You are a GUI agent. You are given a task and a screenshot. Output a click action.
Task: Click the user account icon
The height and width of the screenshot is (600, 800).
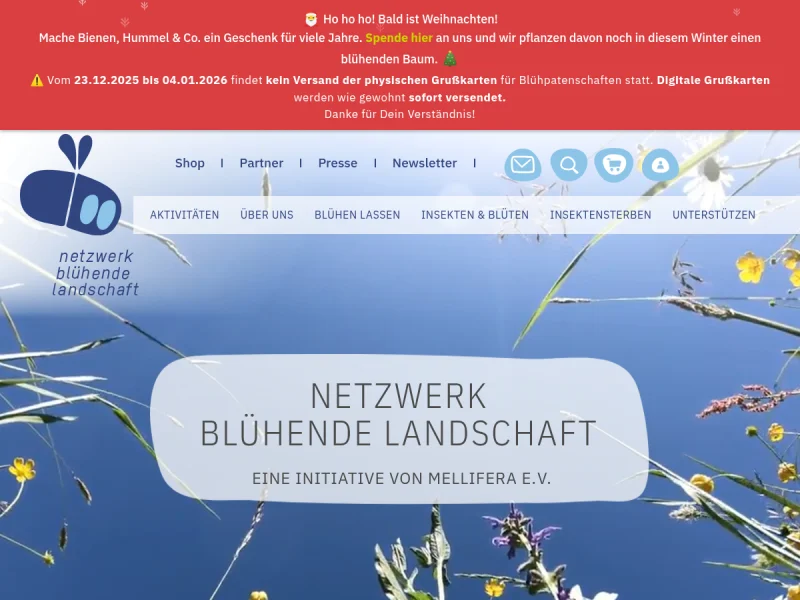(659, 164)
